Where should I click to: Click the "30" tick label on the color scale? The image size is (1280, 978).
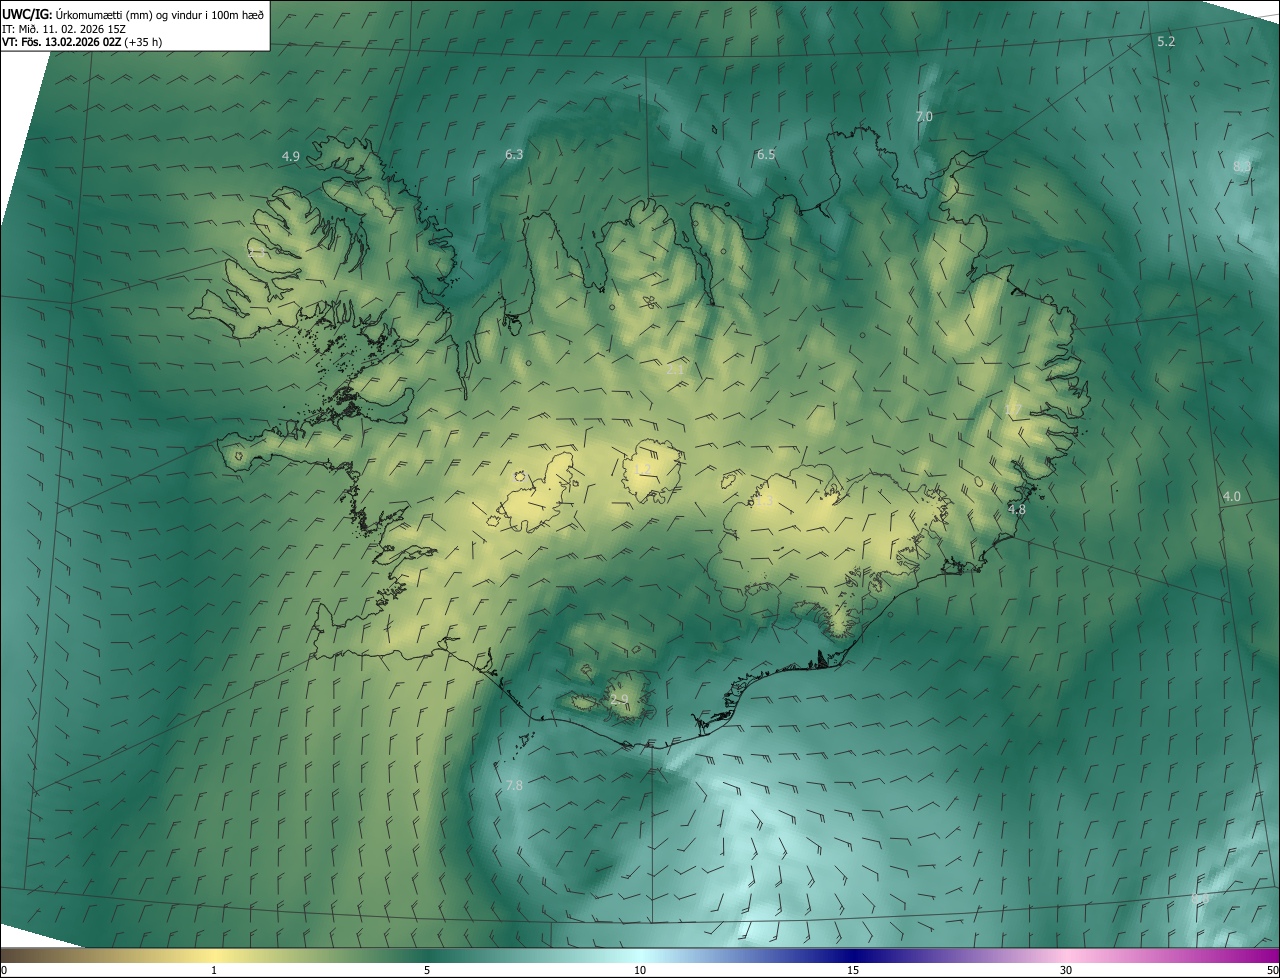click(1066, 971)
